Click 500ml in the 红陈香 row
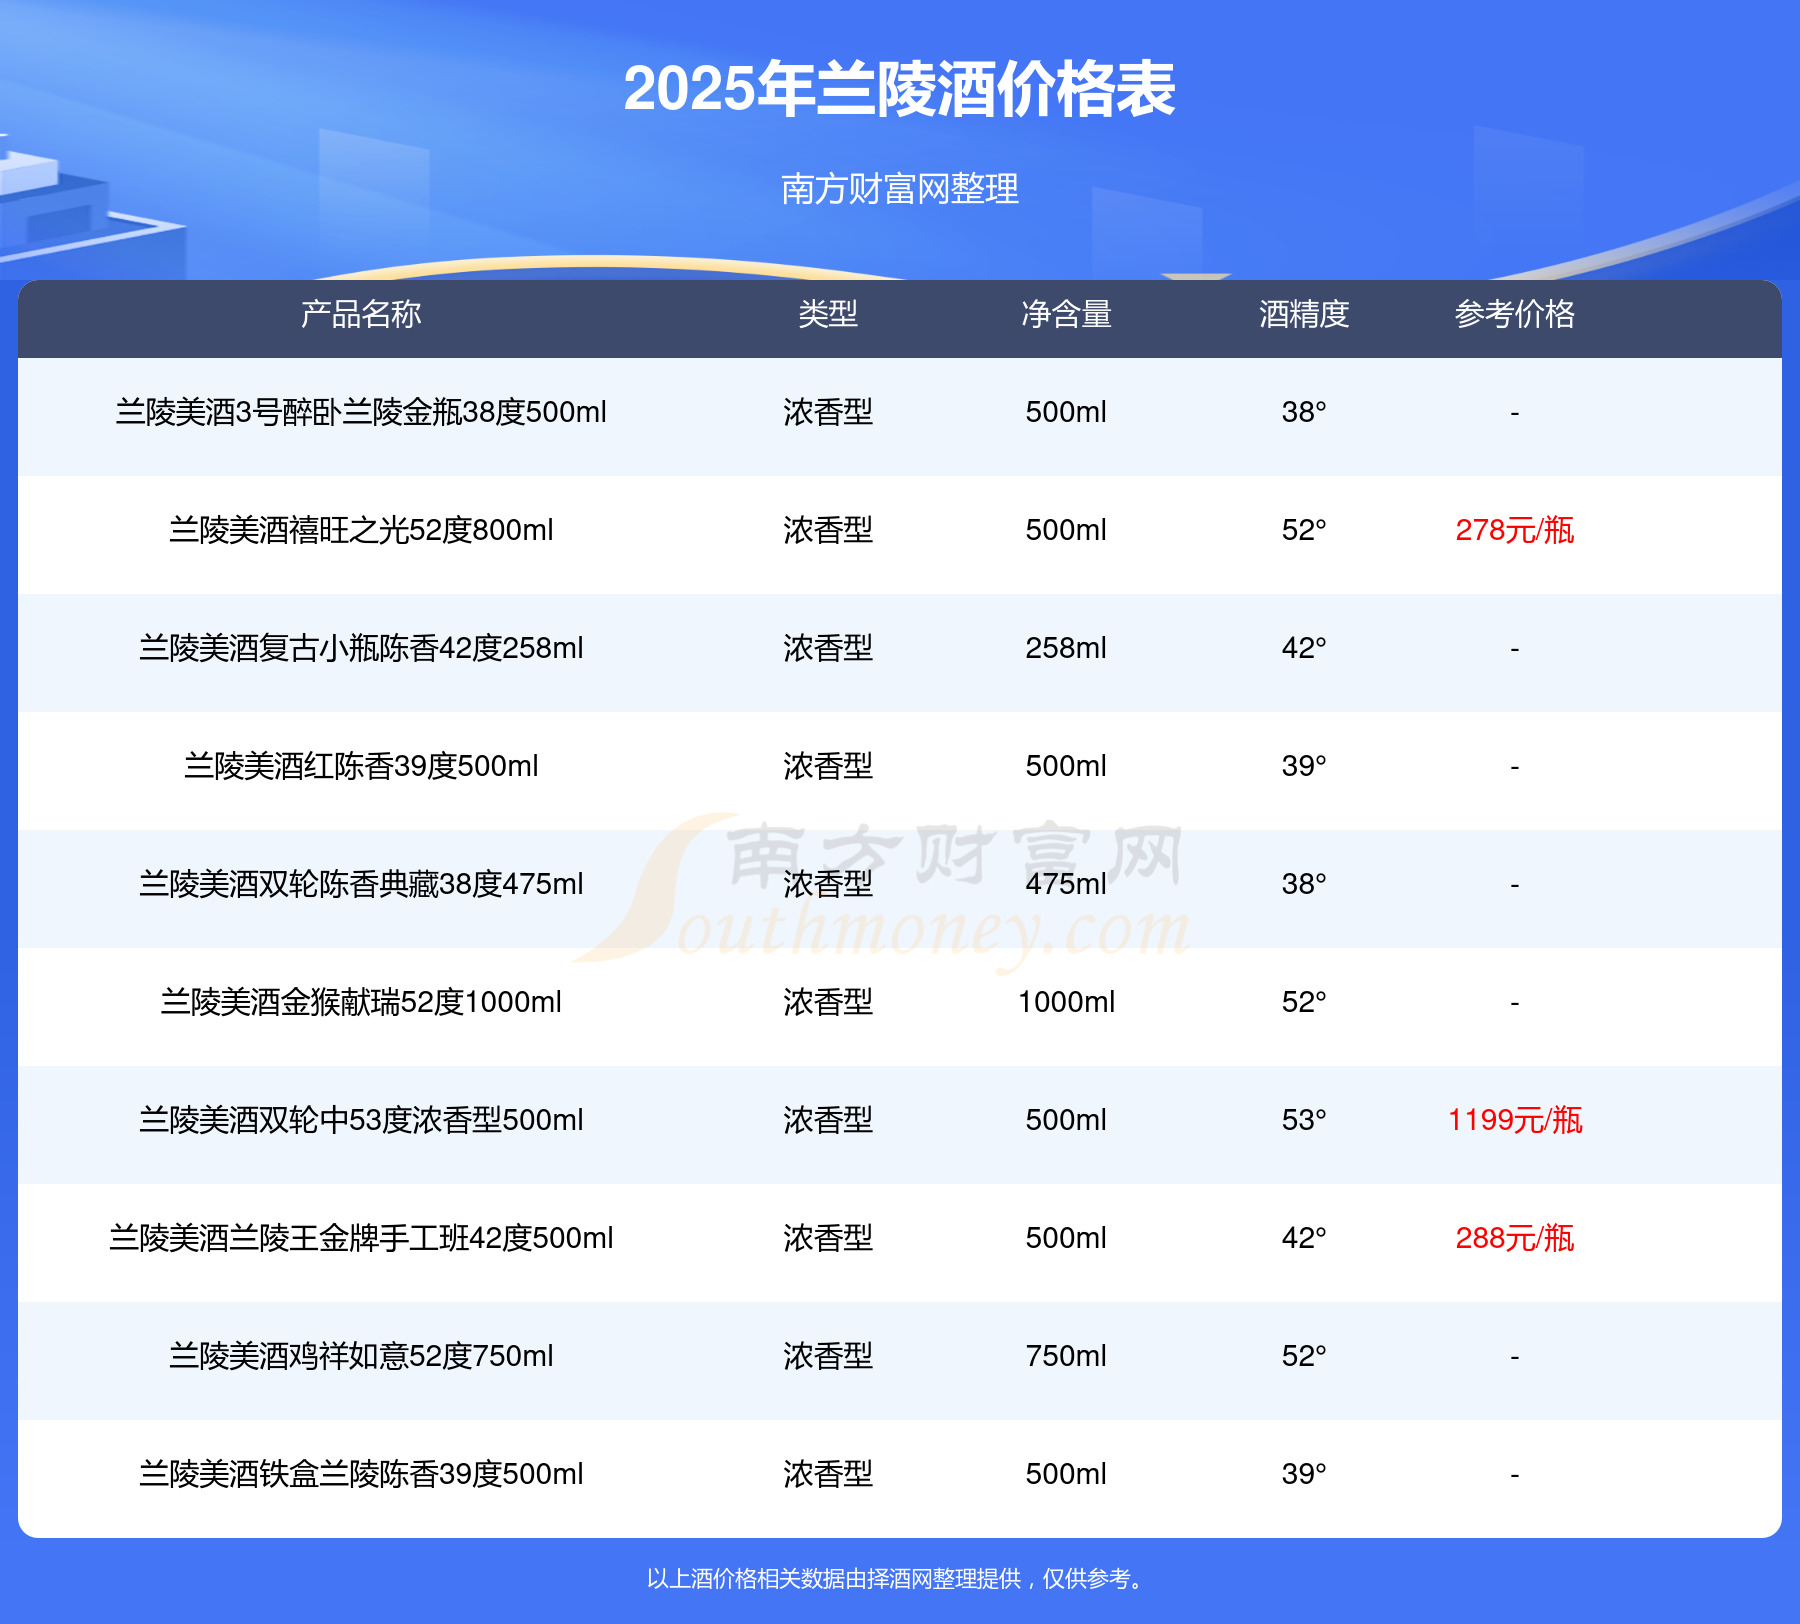The width and height of the screenshot is (1800, 1624). point(1066,766)
